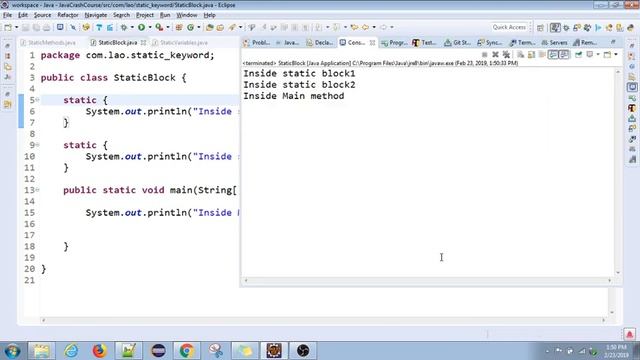This screenshot has height=360, width=640.
Task: Open the New Java Class dropdown arrow
Action: coord(199,27)
